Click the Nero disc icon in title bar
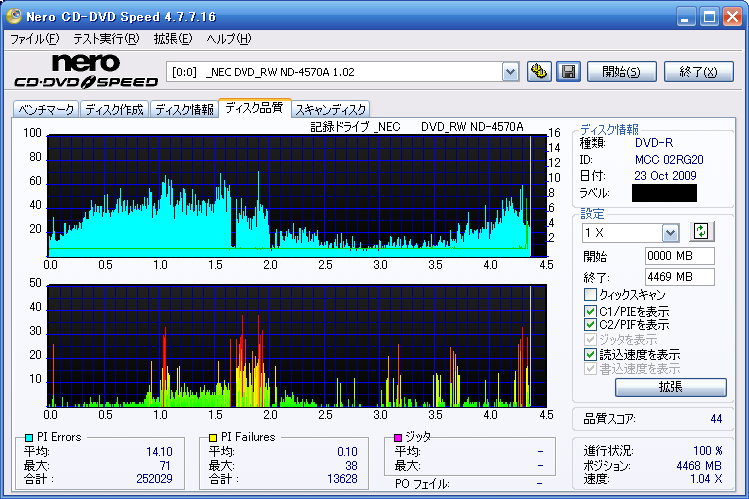The height and width of the screenshot is (499, 749). point(13,16)
